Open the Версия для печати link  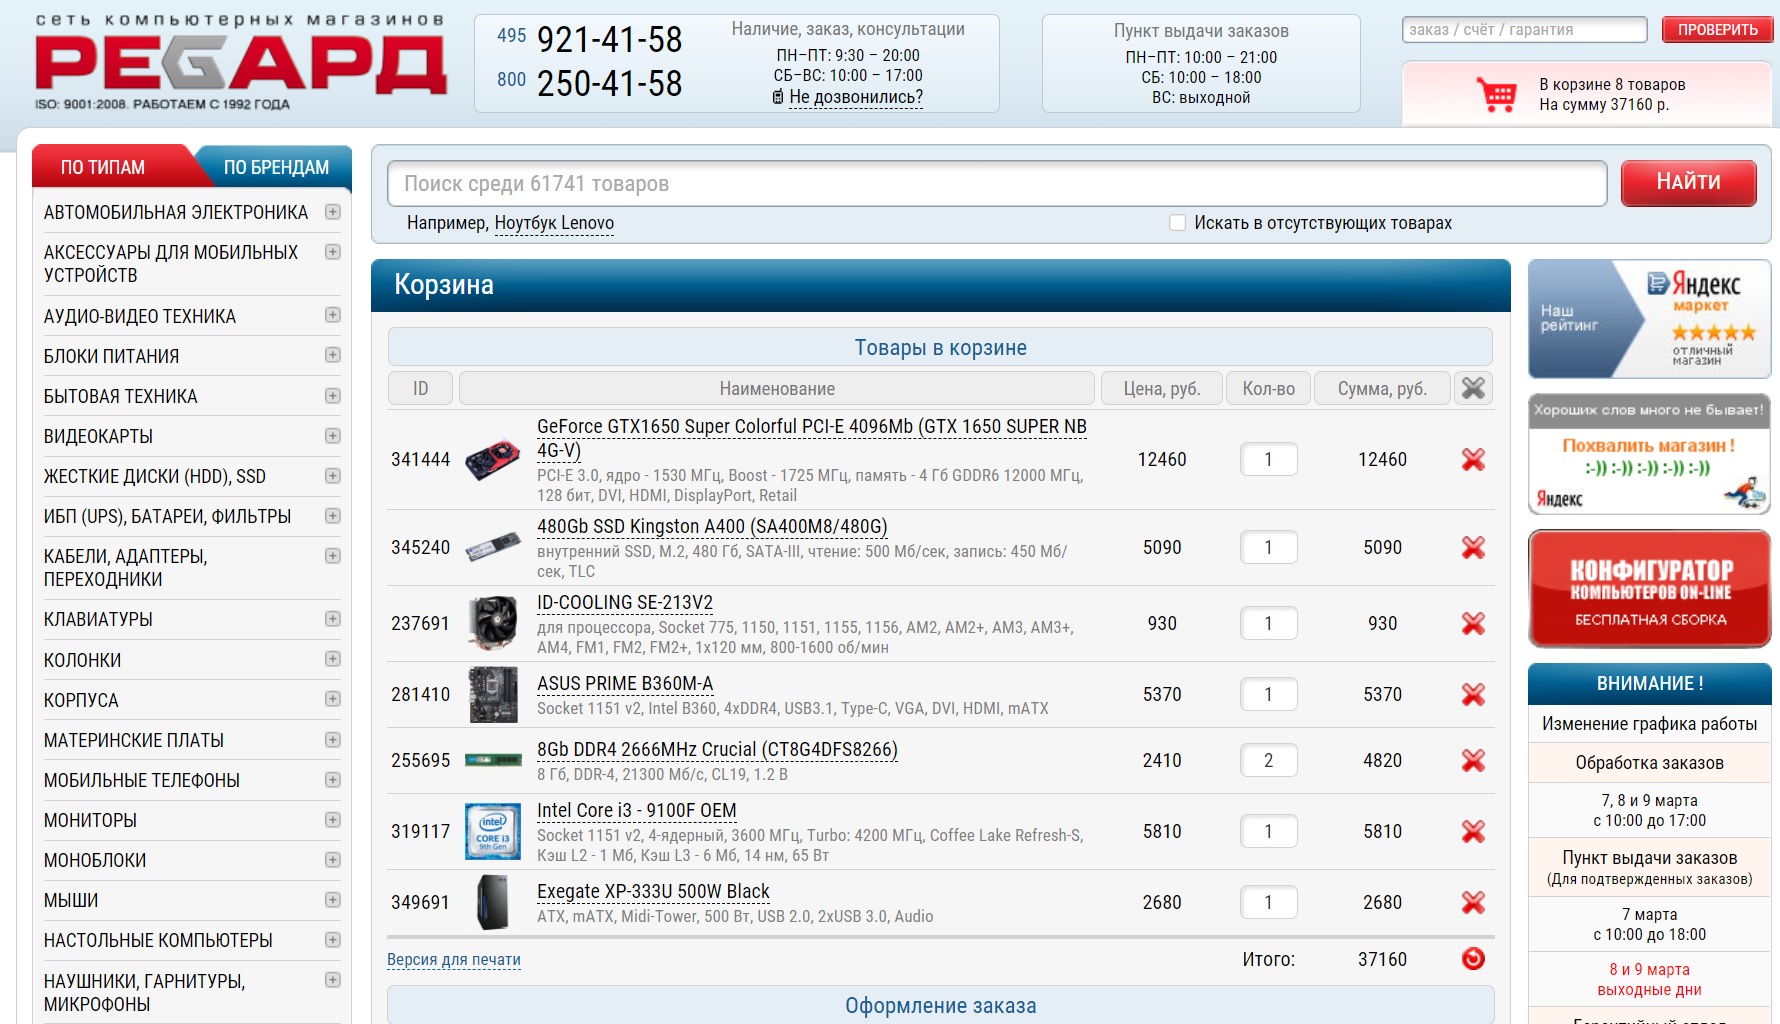pos(453,960)
